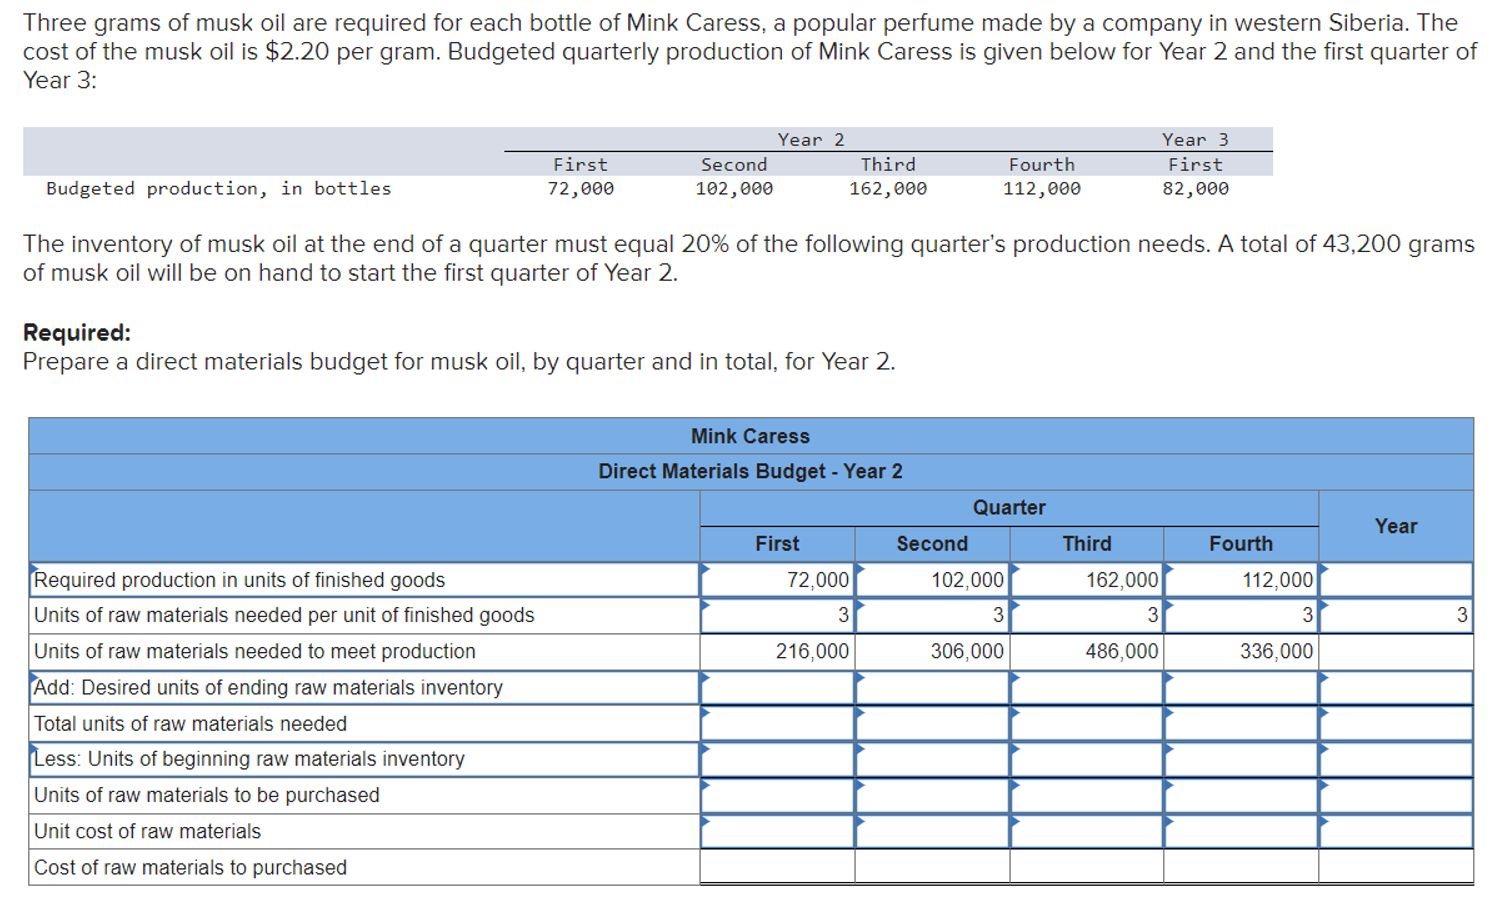Viewport: 1512px width, 900px height.
Task: Select Year column ending raw materials inventory cell
Action: click(1396, 688)
